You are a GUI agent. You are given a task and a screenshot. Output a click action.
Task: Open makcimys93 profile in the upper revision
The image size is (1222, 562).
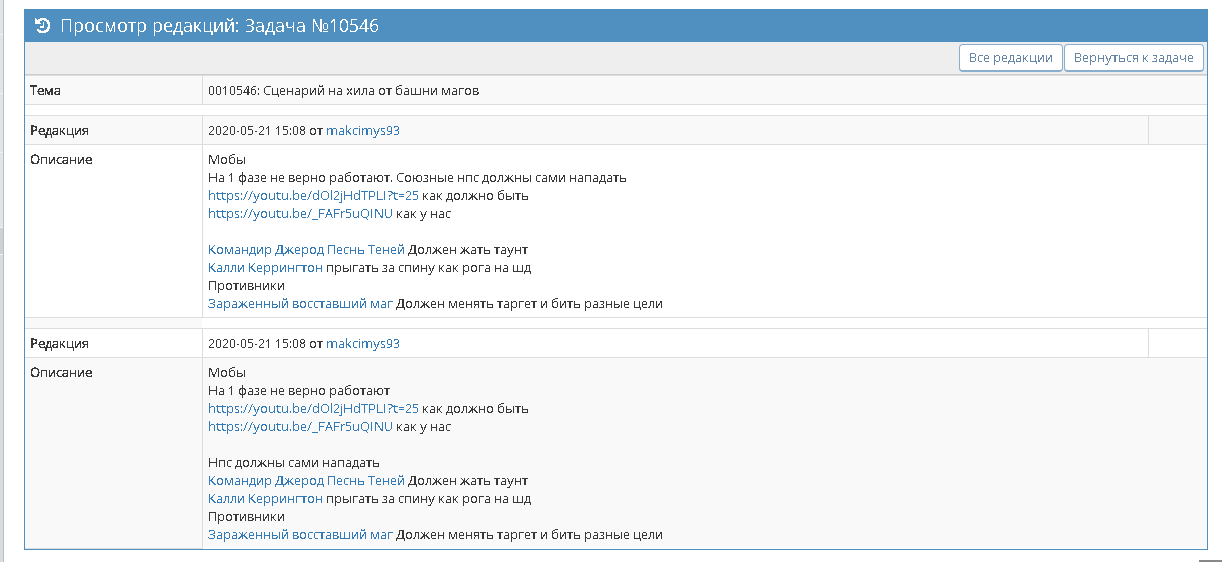pyautogui.click(x=362, y=131)
